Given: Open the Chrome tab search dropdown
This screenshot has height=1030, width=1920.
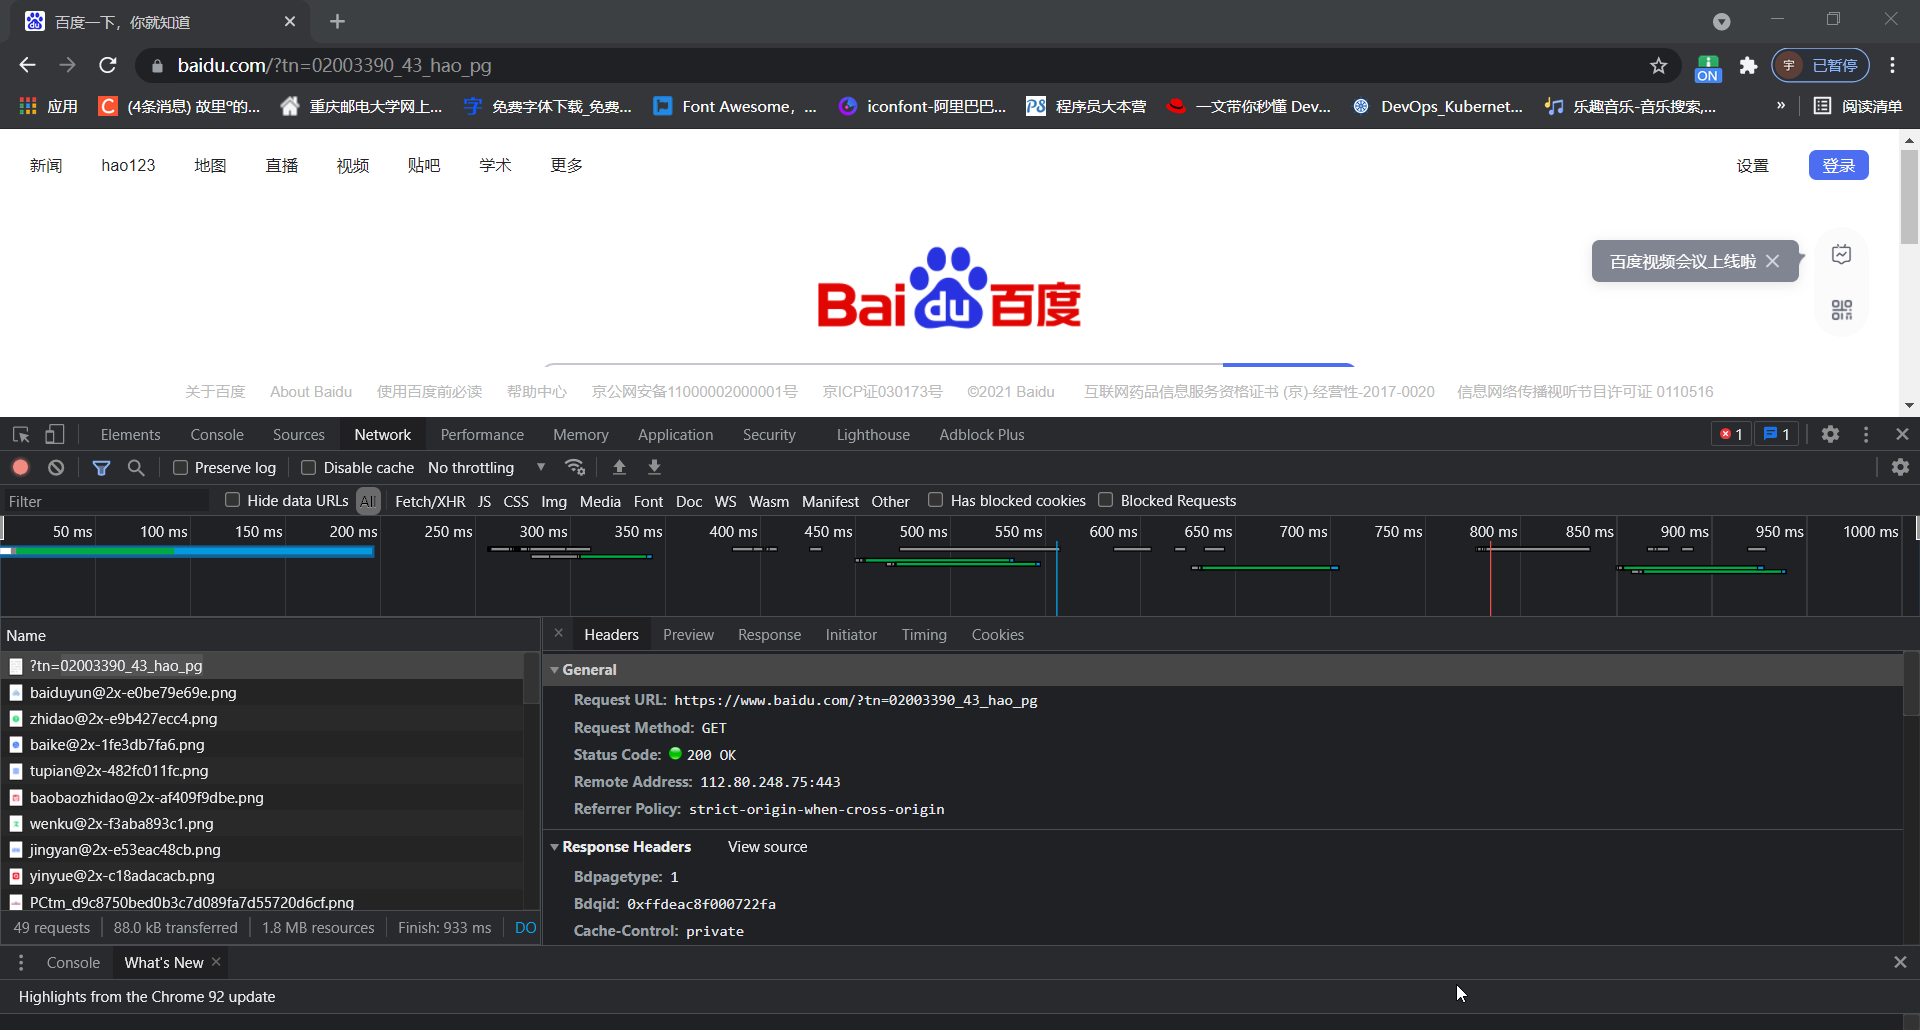Looking at the screenshot, I should pos(1721,21).
